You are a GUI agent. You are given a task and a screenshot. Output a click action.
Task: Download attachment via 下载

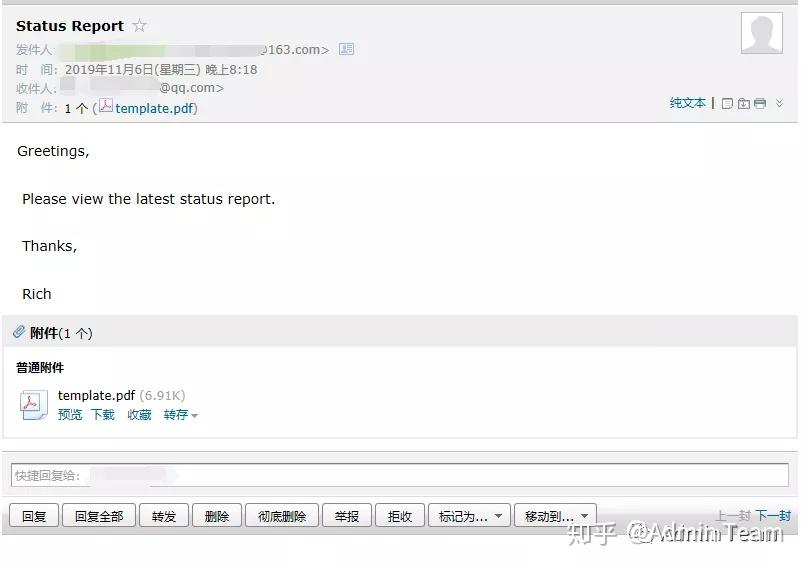(103, 414)
